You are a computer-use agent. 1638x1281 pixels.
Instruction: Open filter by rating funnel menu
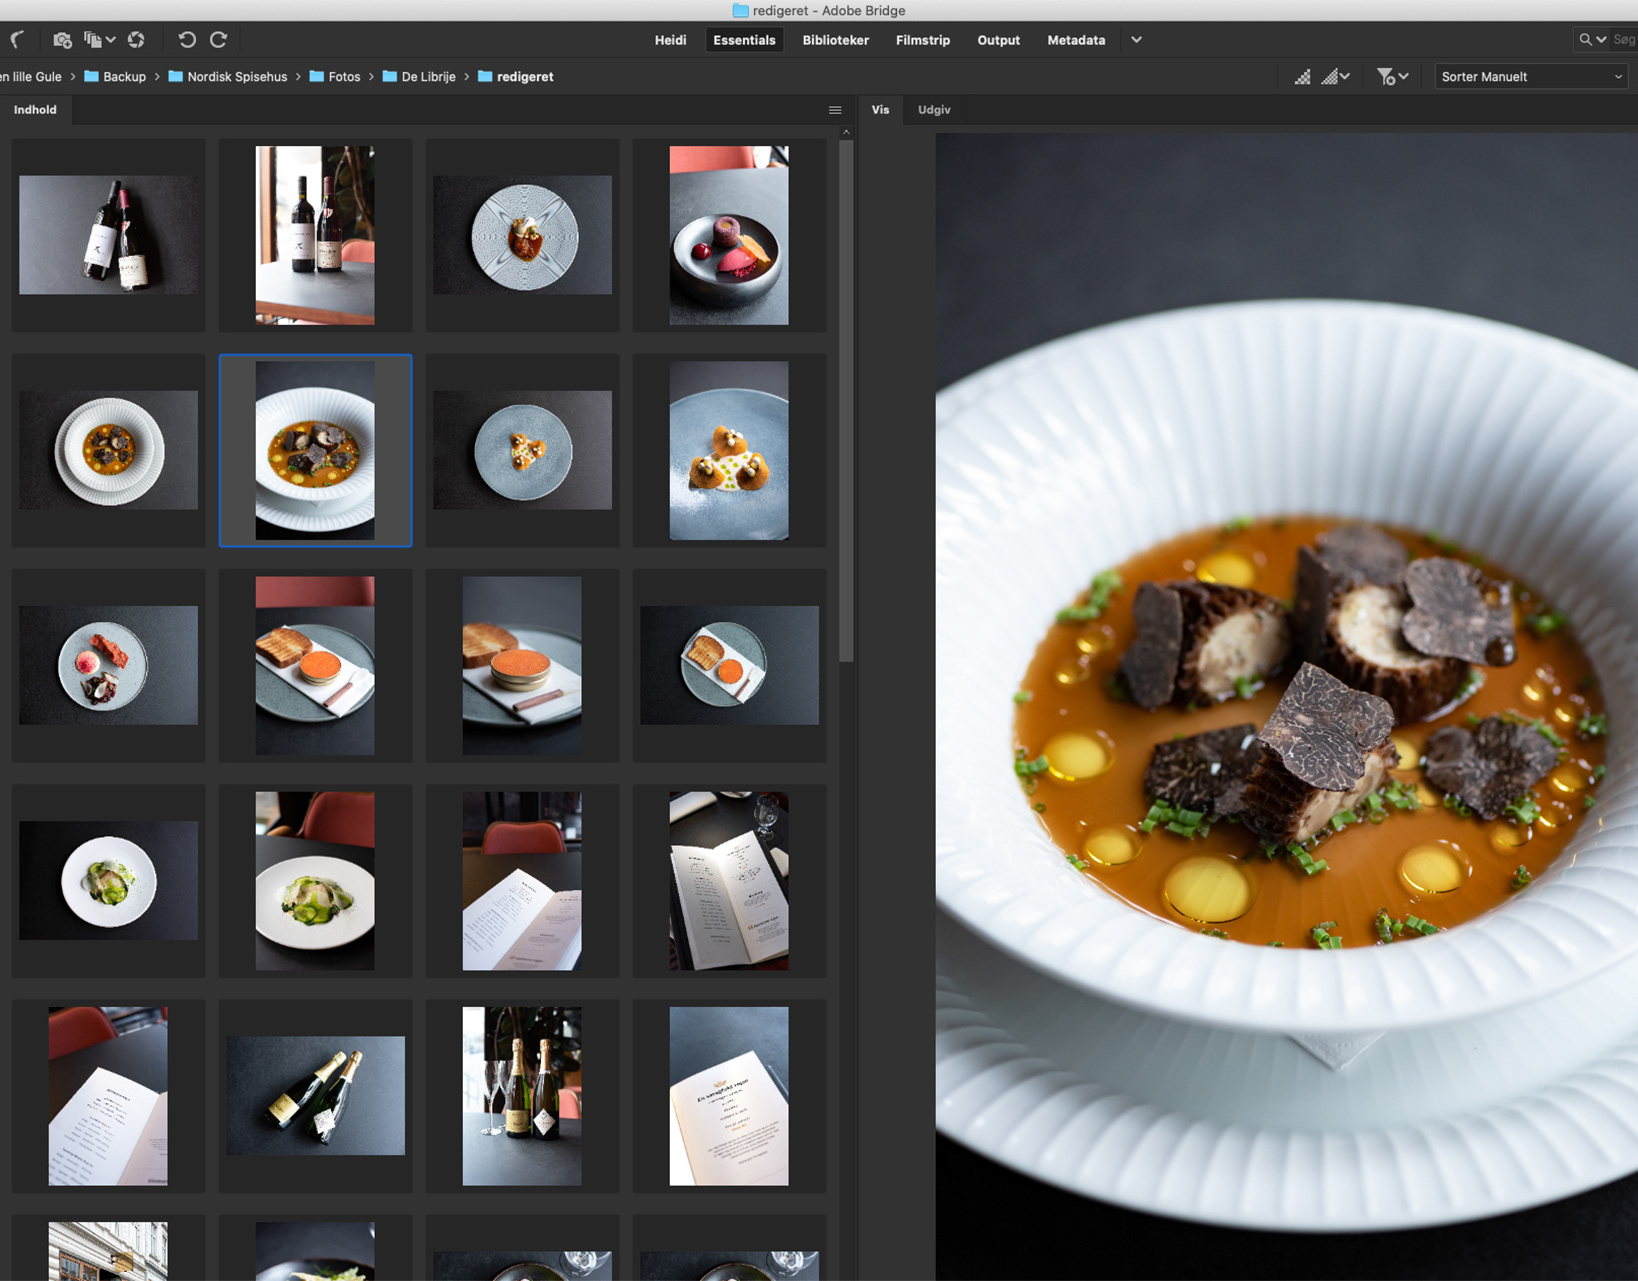pos(1392,77)
